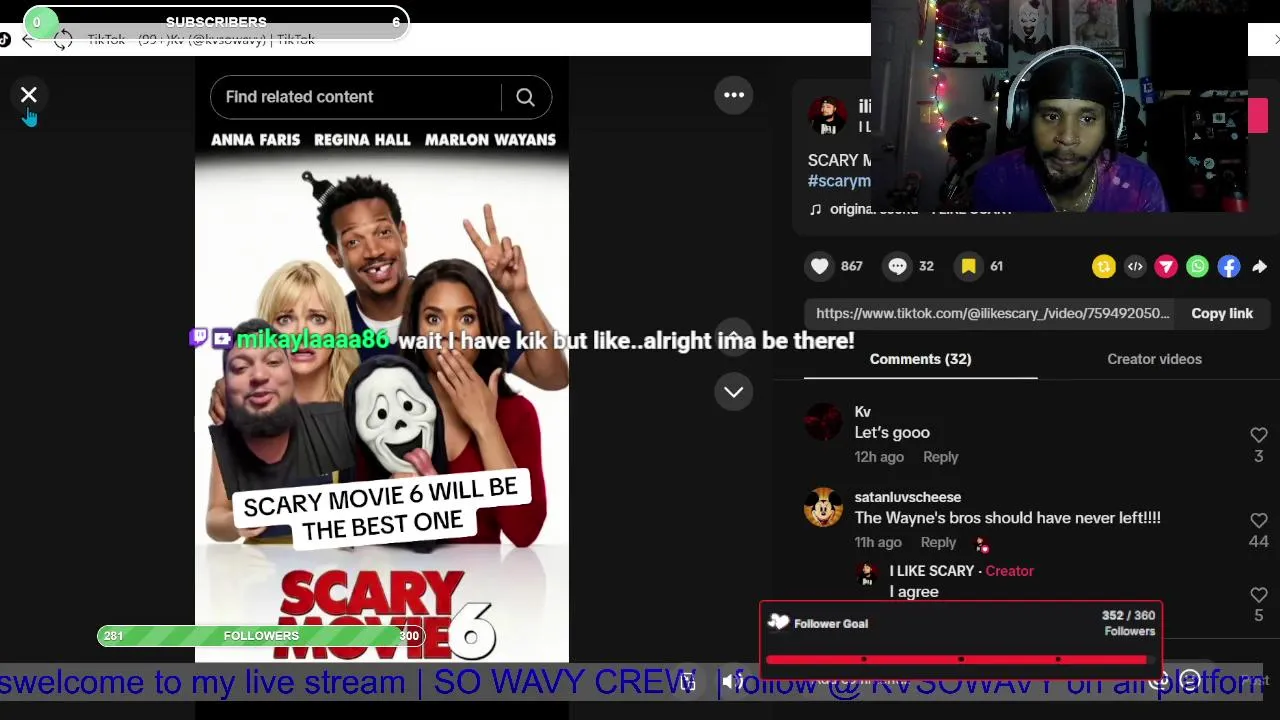Screen dimensions: 1280x720
Task: Open the three-dot more options menu
Action: point(734,95)
